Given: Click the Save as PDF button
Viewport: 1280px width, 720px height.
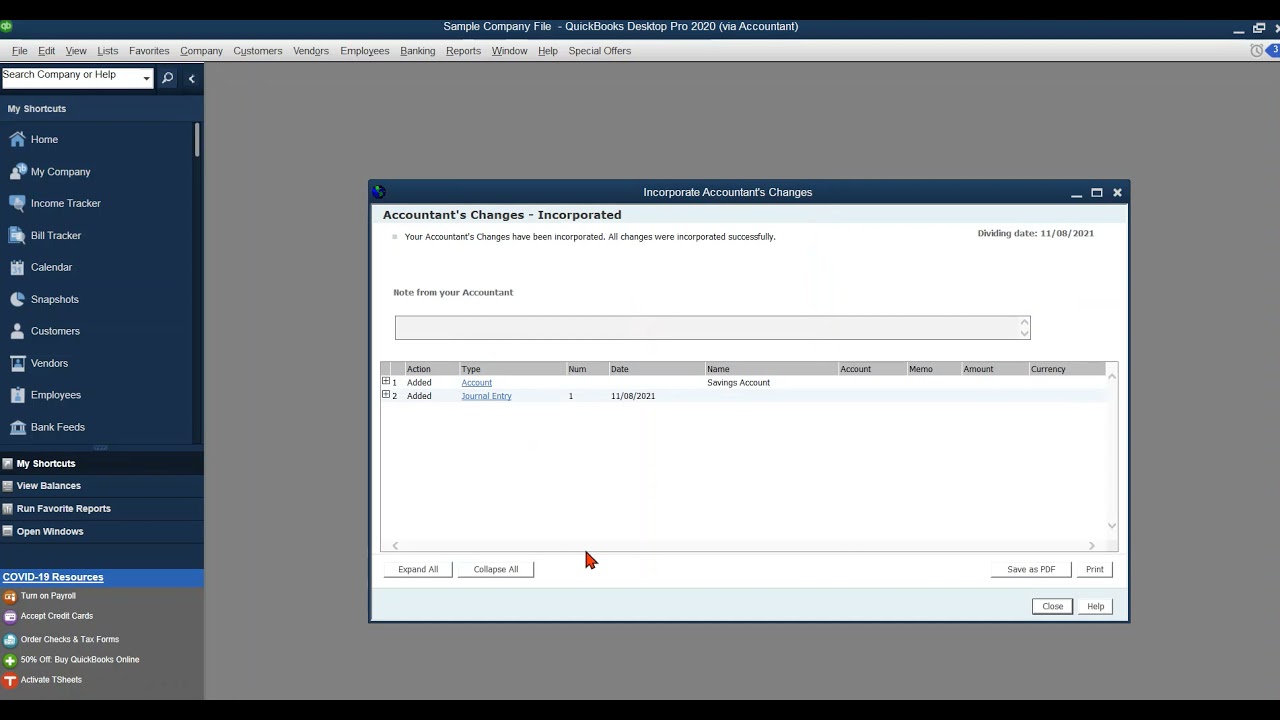Looking at the screenshot, I should point(1031,569).
